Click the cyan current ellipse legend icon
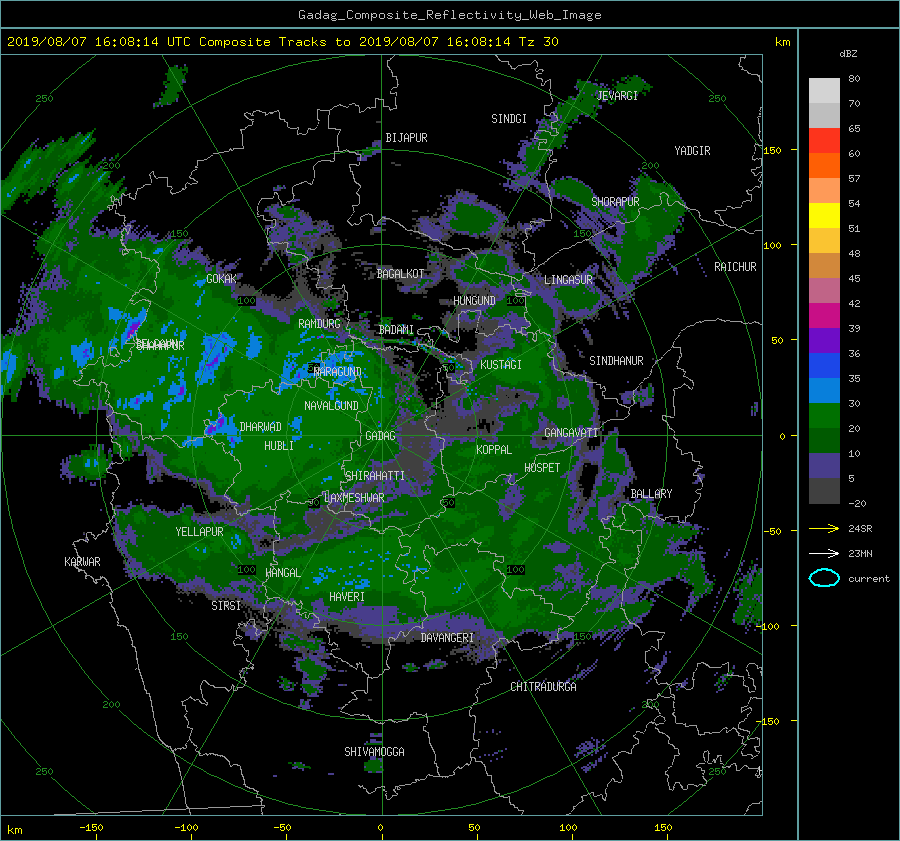900x841 pixels. [x=824, y=578]
